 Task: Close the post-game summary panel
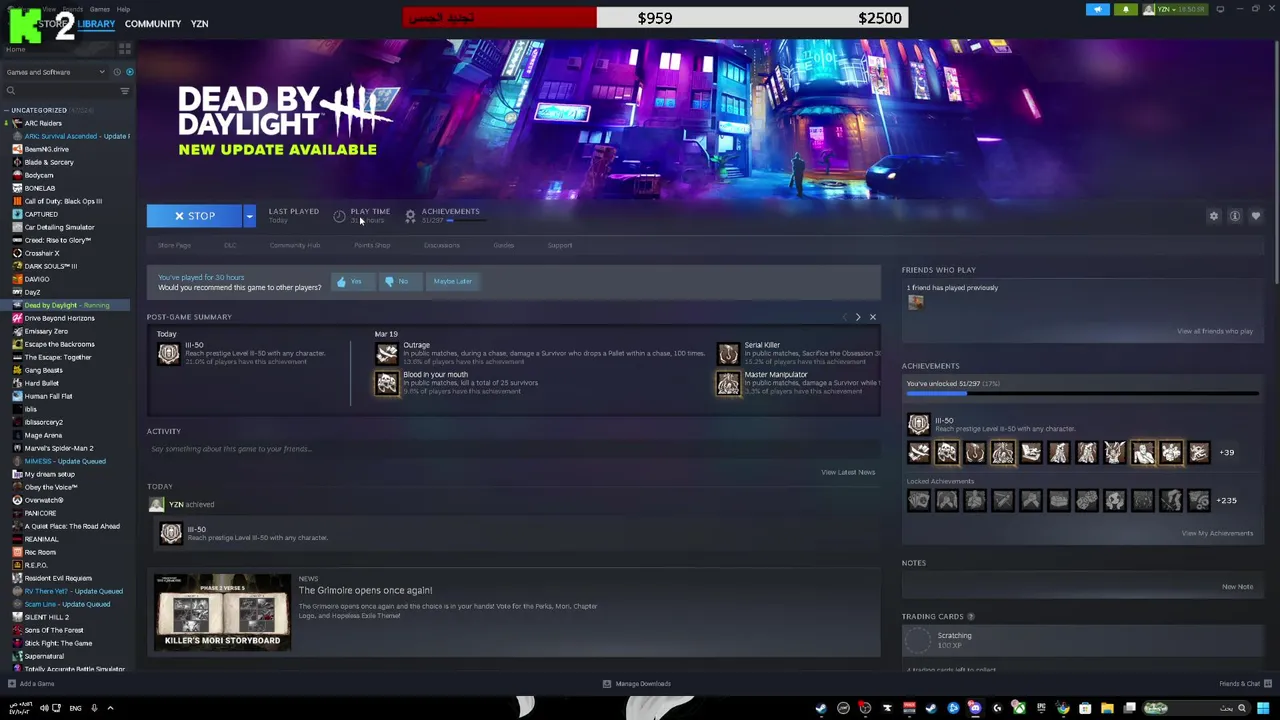(x=872, y=317)
